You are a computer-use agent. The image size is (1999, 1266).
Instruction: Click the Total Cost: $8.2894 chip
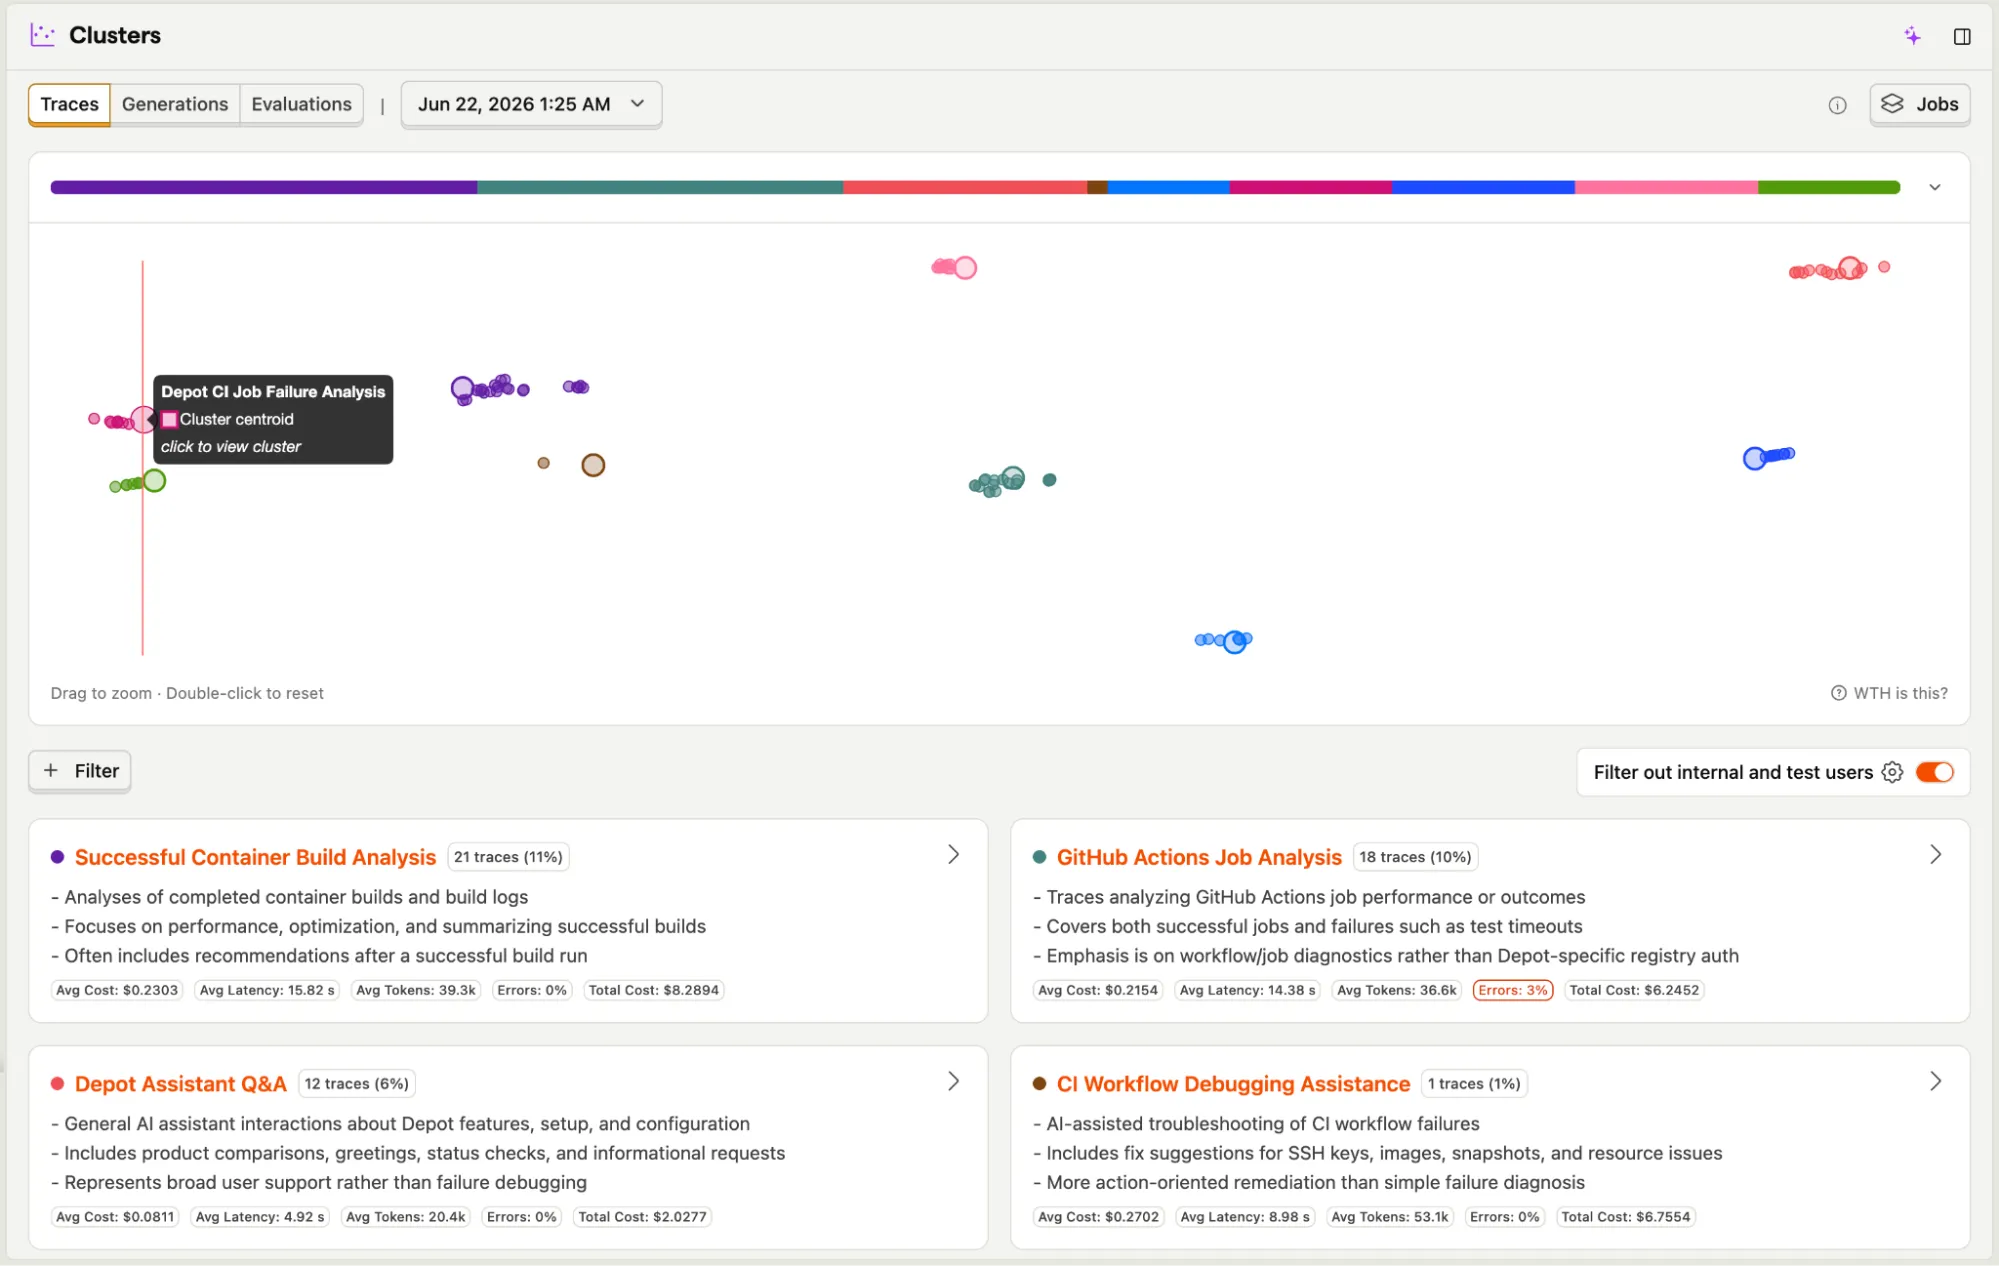click(x=654, y=990)
